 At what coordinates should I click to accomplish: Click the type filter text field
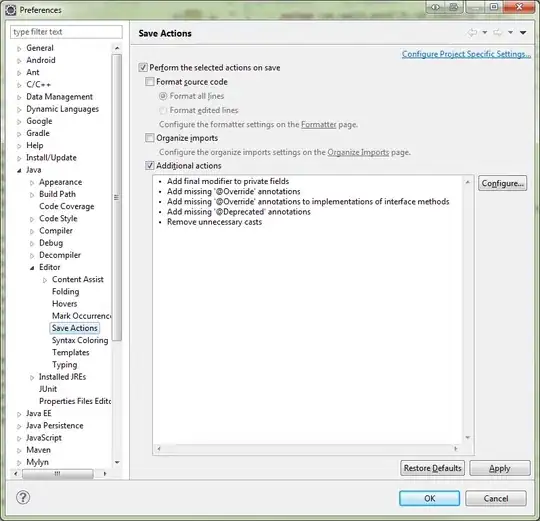(66, 32)
